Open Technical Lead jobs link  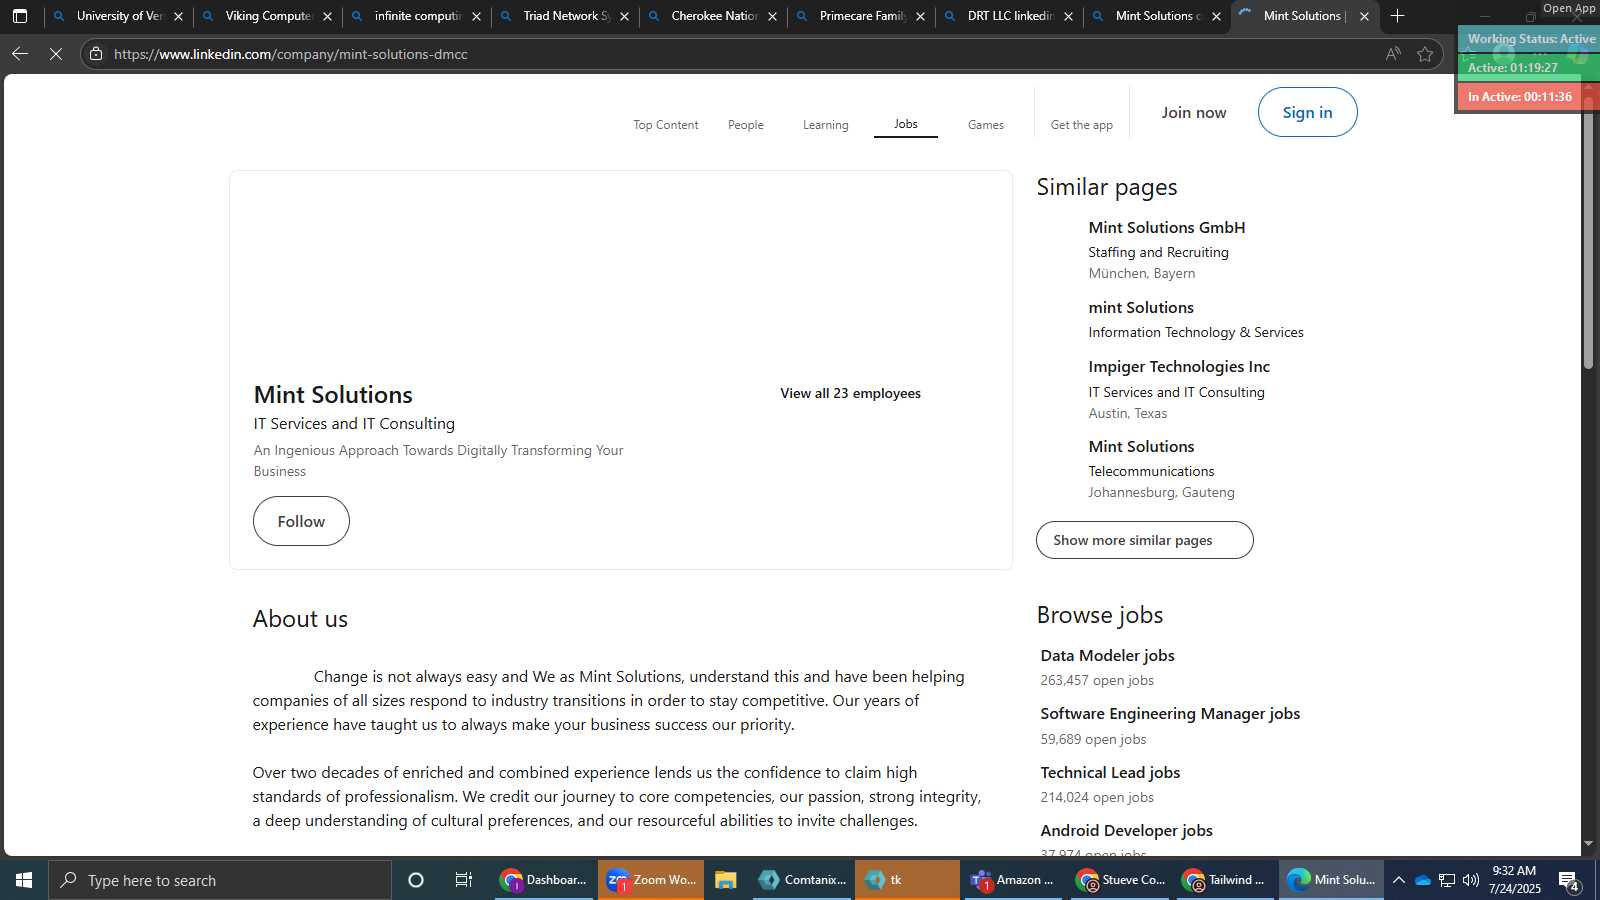(x=1110, y=773)
